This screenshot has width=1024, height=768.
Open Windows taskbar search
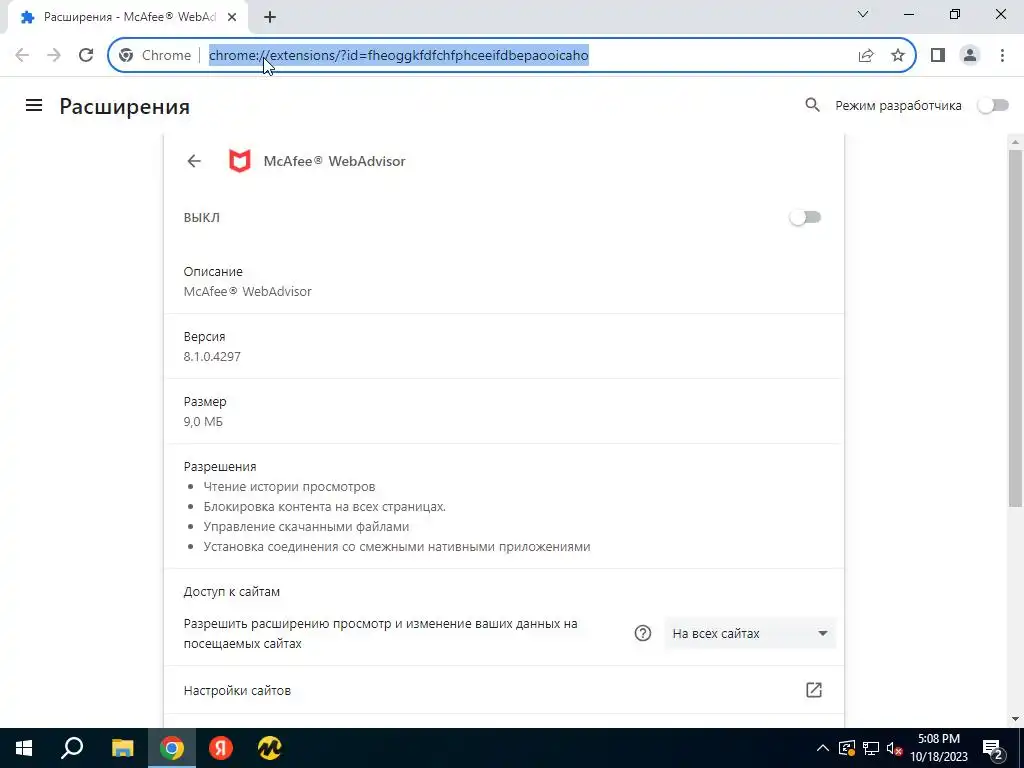point(72,748)
